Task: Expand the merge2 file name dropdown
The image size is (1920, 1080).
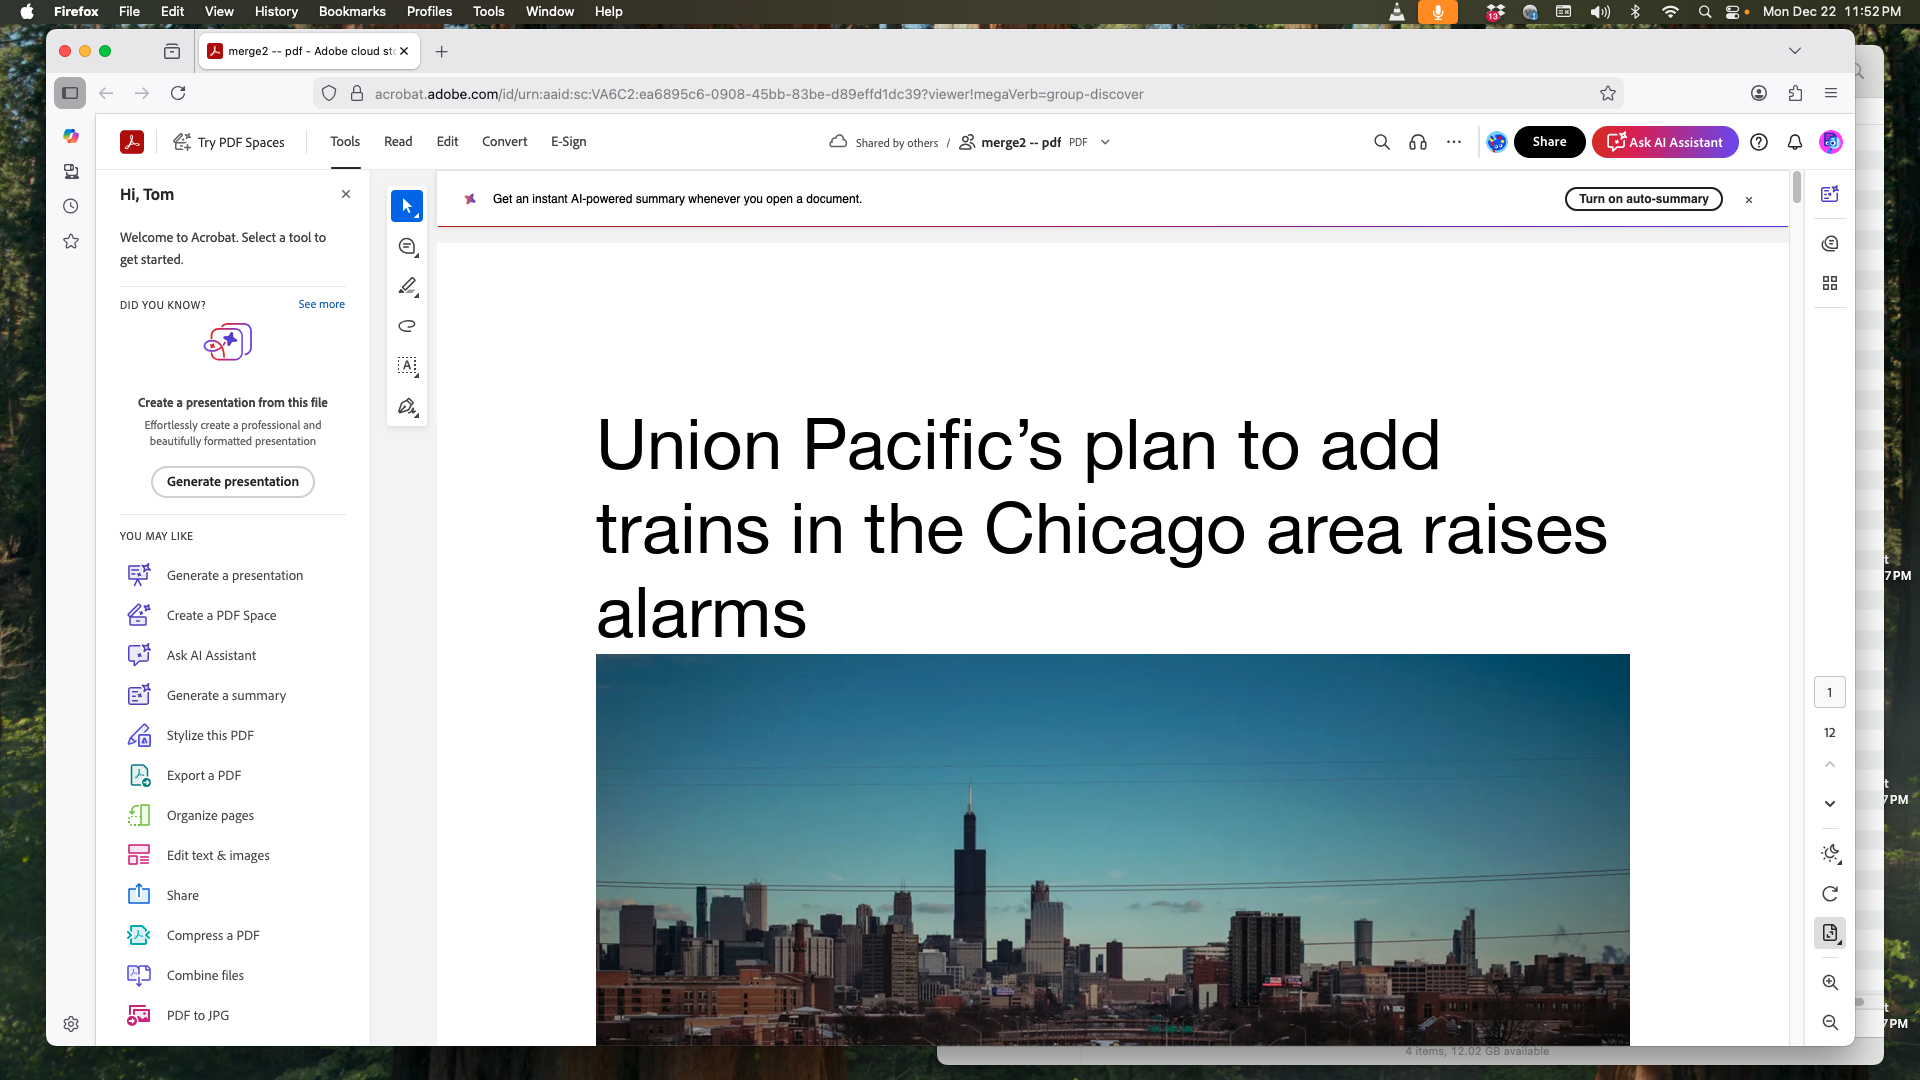Action: 1105,142
